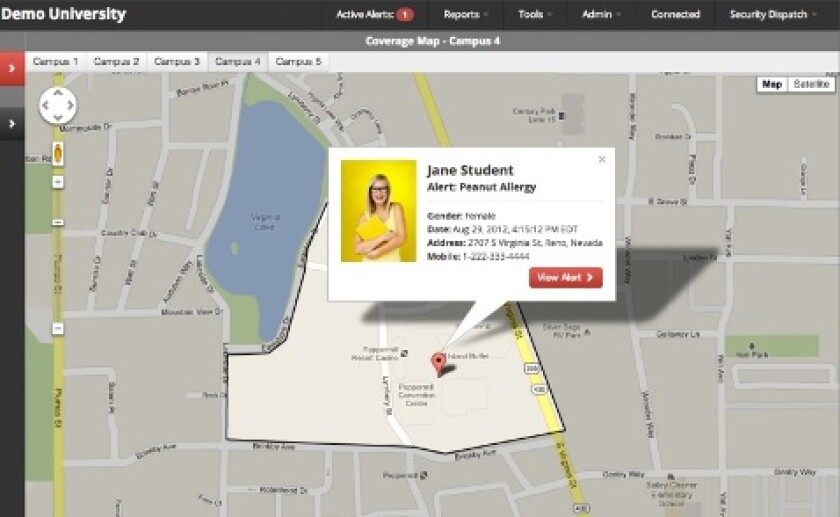
Task: Zoom out with the minus button
Action: (x=58, y=328)
